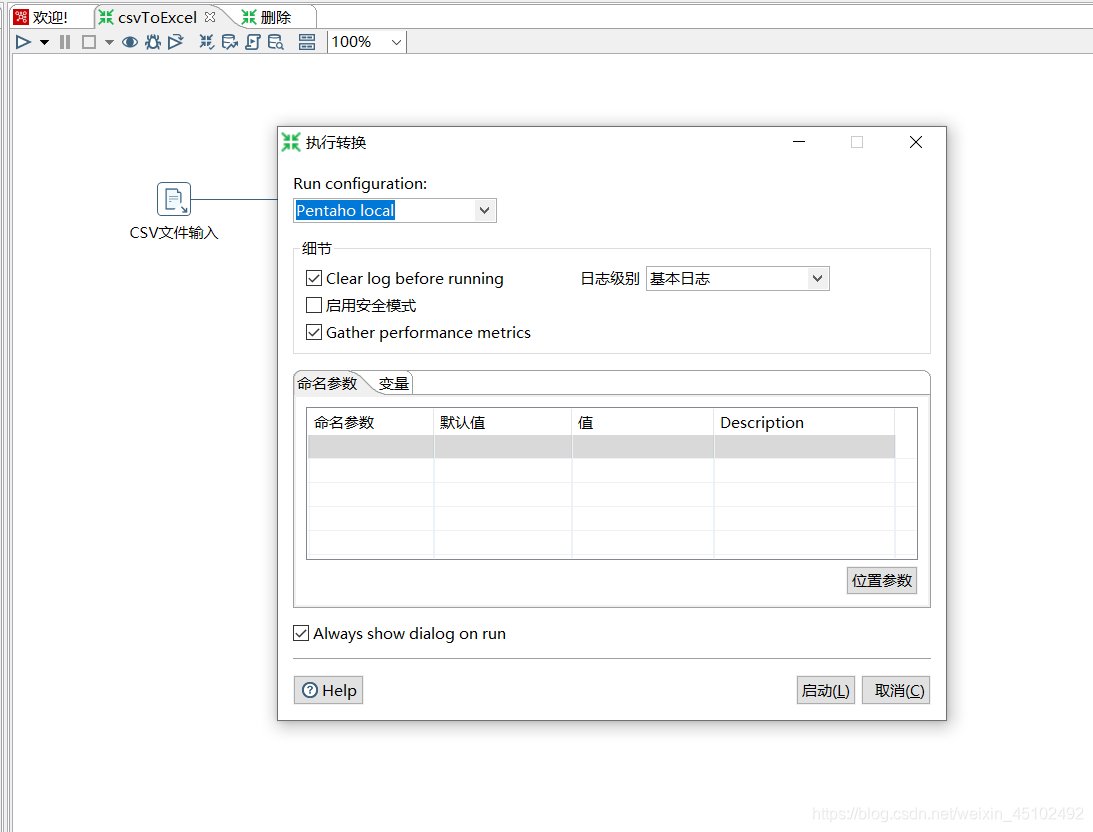The image size is (1093, 832).
Task: Open the Debug transformation icon
Action: (152, 42)
